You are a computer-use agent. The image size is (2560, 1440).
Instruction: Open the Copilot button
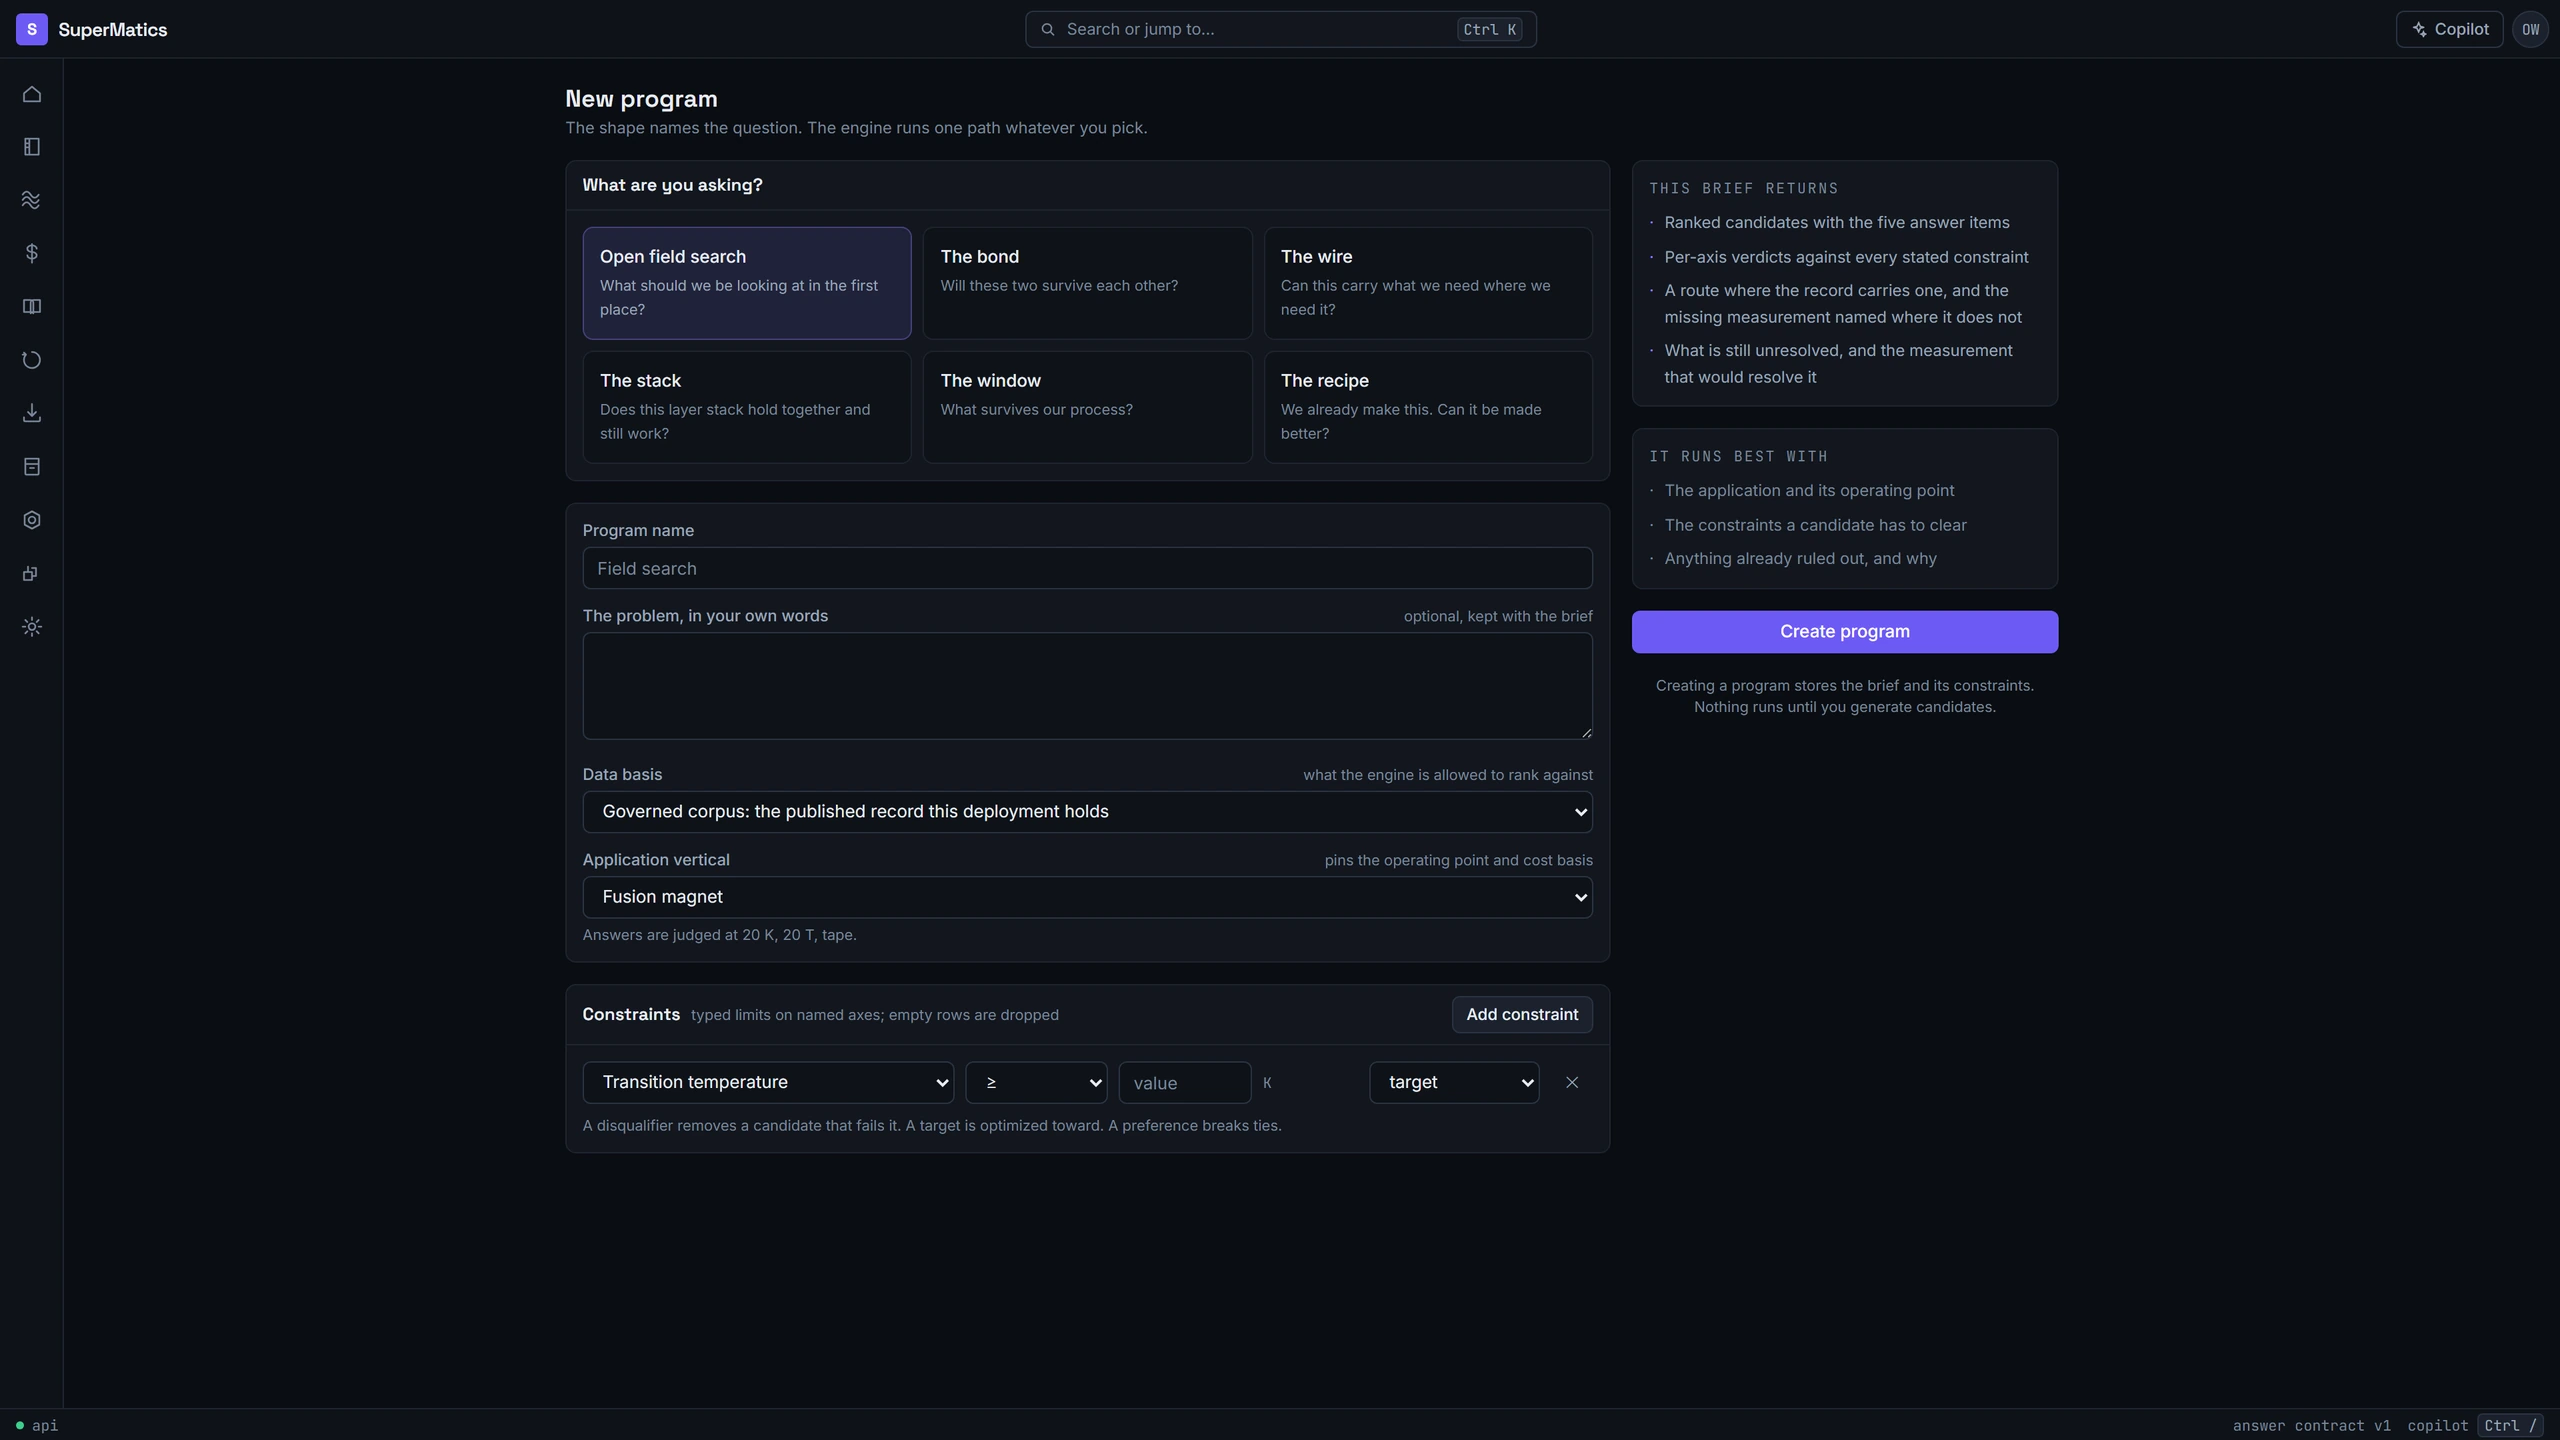pyautogui.click(x=2449, y=29)
